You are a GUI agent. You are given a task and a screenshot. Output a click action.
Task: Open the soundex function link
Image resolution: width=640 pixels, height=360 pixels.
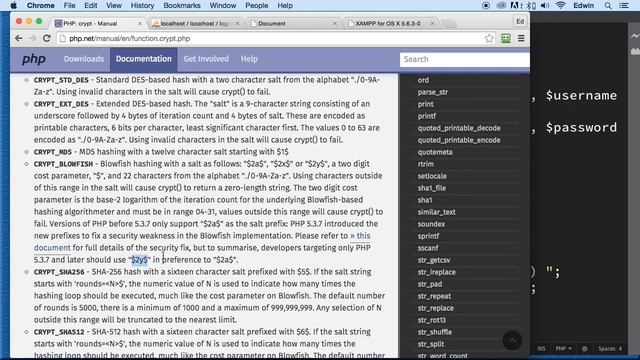coord(431,224)
